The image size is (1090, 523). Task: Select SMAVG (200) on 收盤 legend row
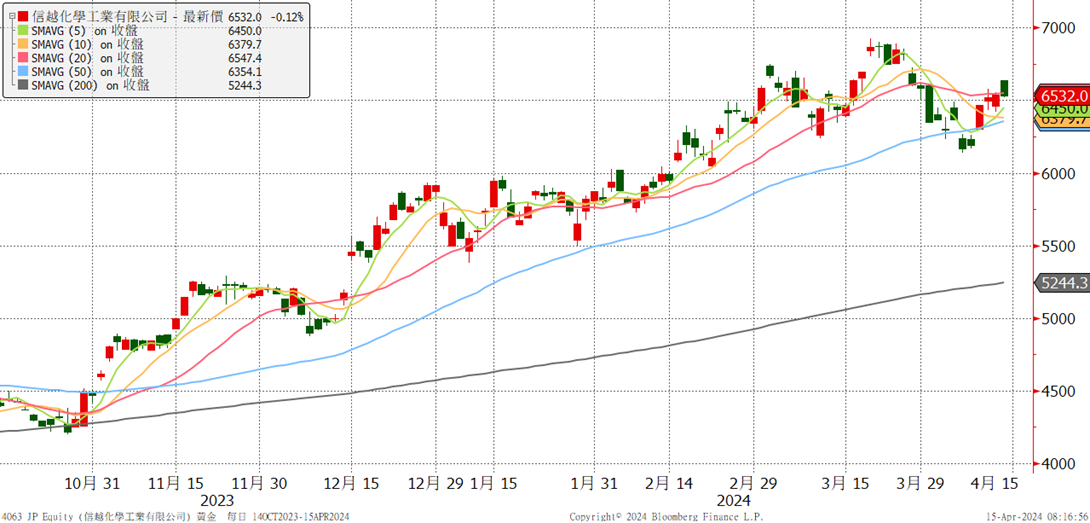pyautogui.click(x=90, y=86)
